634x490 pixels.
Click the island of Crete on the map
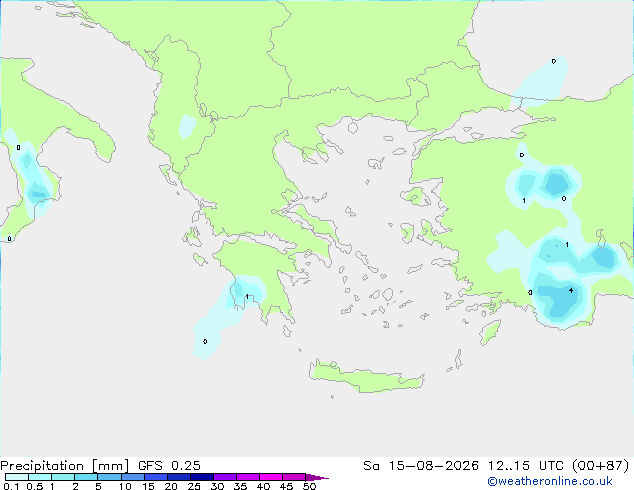coord(366,377)
